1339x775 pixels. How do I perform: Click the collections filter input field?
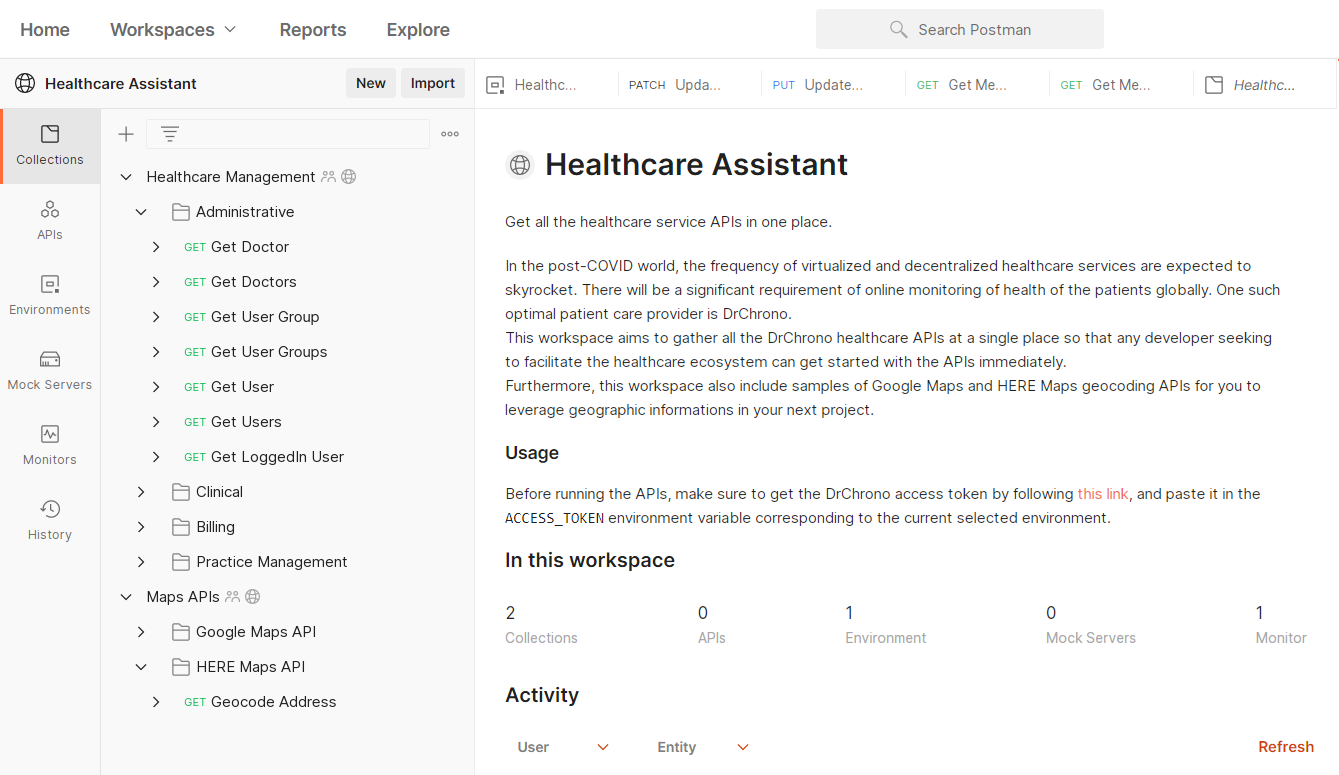288,134
